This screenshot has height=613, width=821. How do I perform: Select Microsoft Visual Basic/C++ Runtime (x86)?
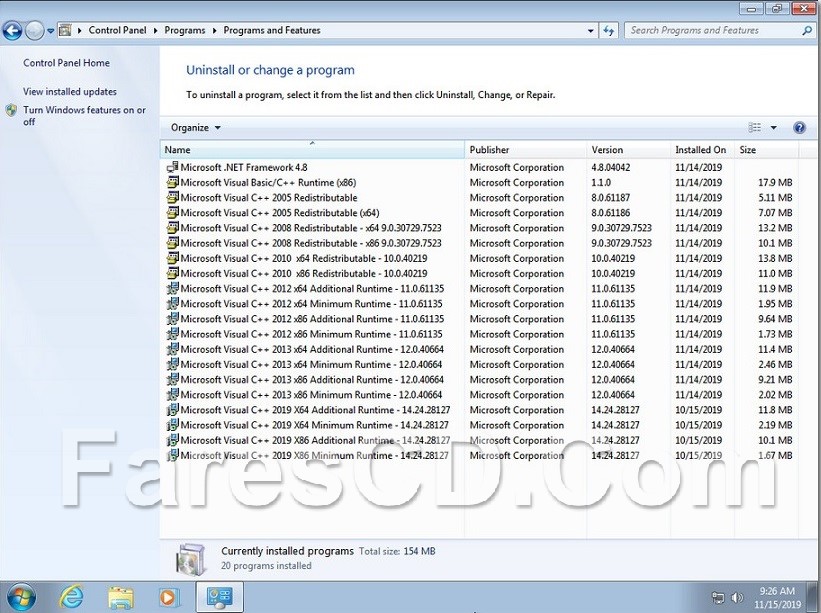pos(479,183)
